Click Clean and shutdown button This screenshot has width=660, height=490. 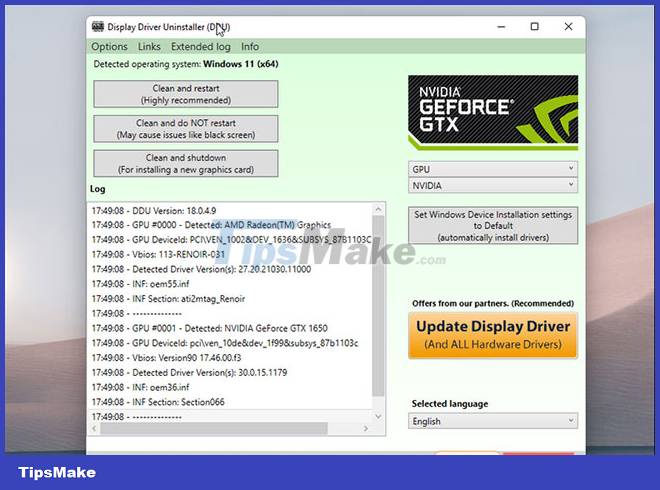pos(186,163)
